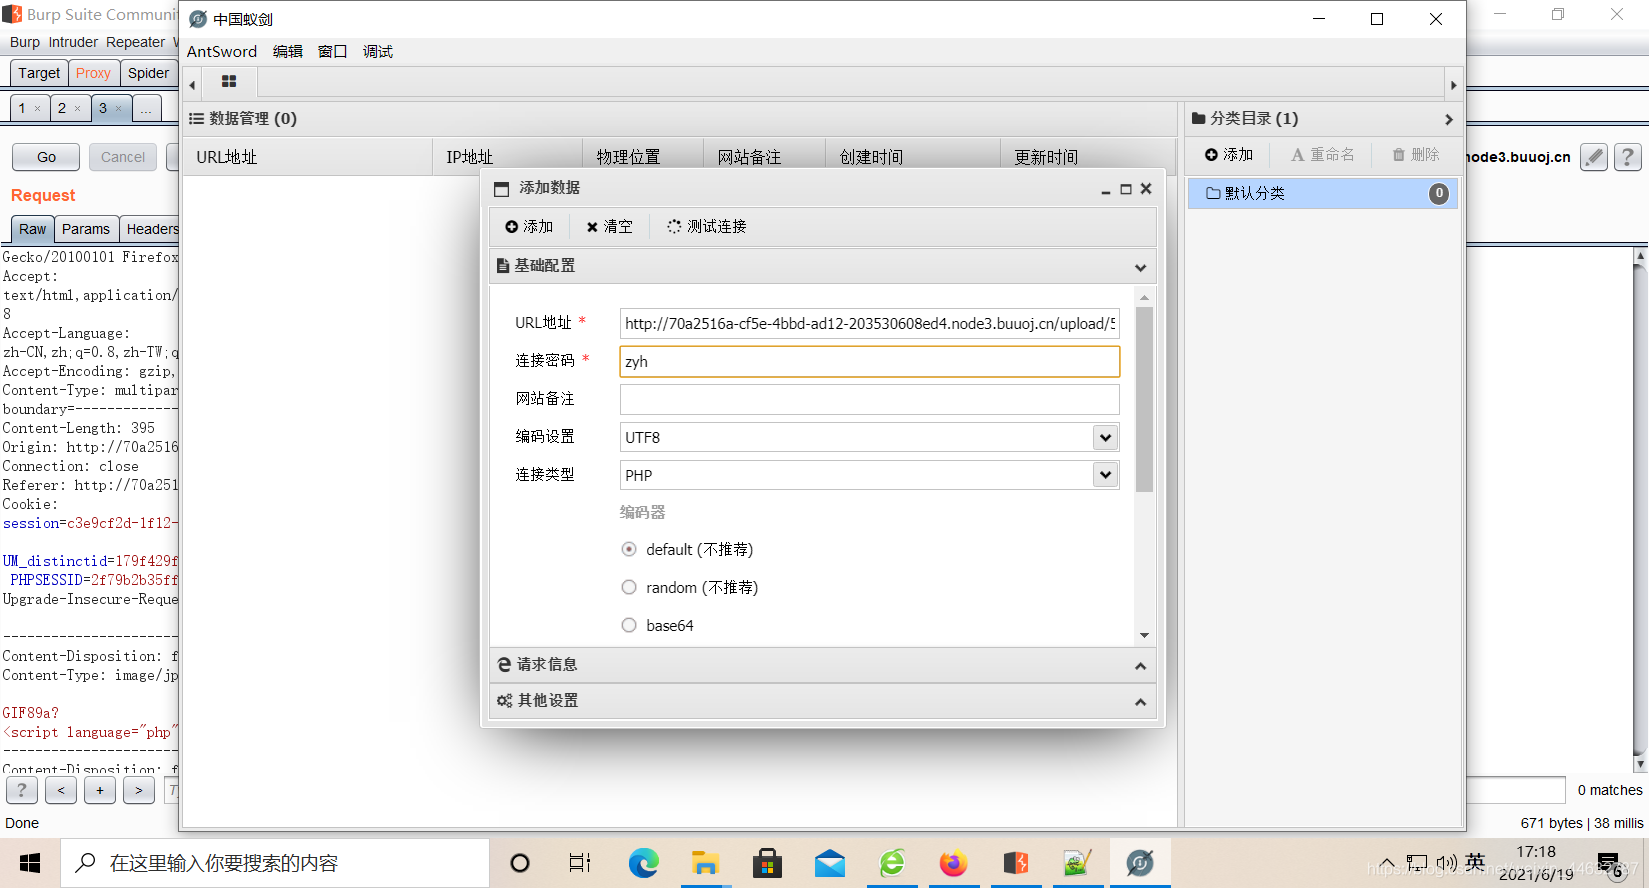
Task: Click 重命名 in the 分类目录 panel
Action: (1323, 155)
